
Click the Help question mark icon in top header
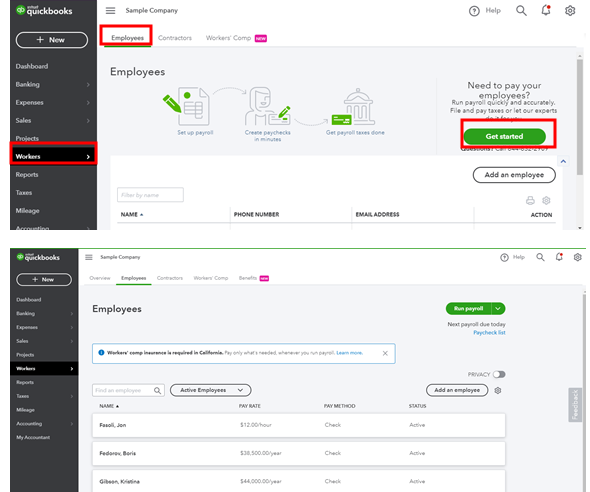pos(474,11)
